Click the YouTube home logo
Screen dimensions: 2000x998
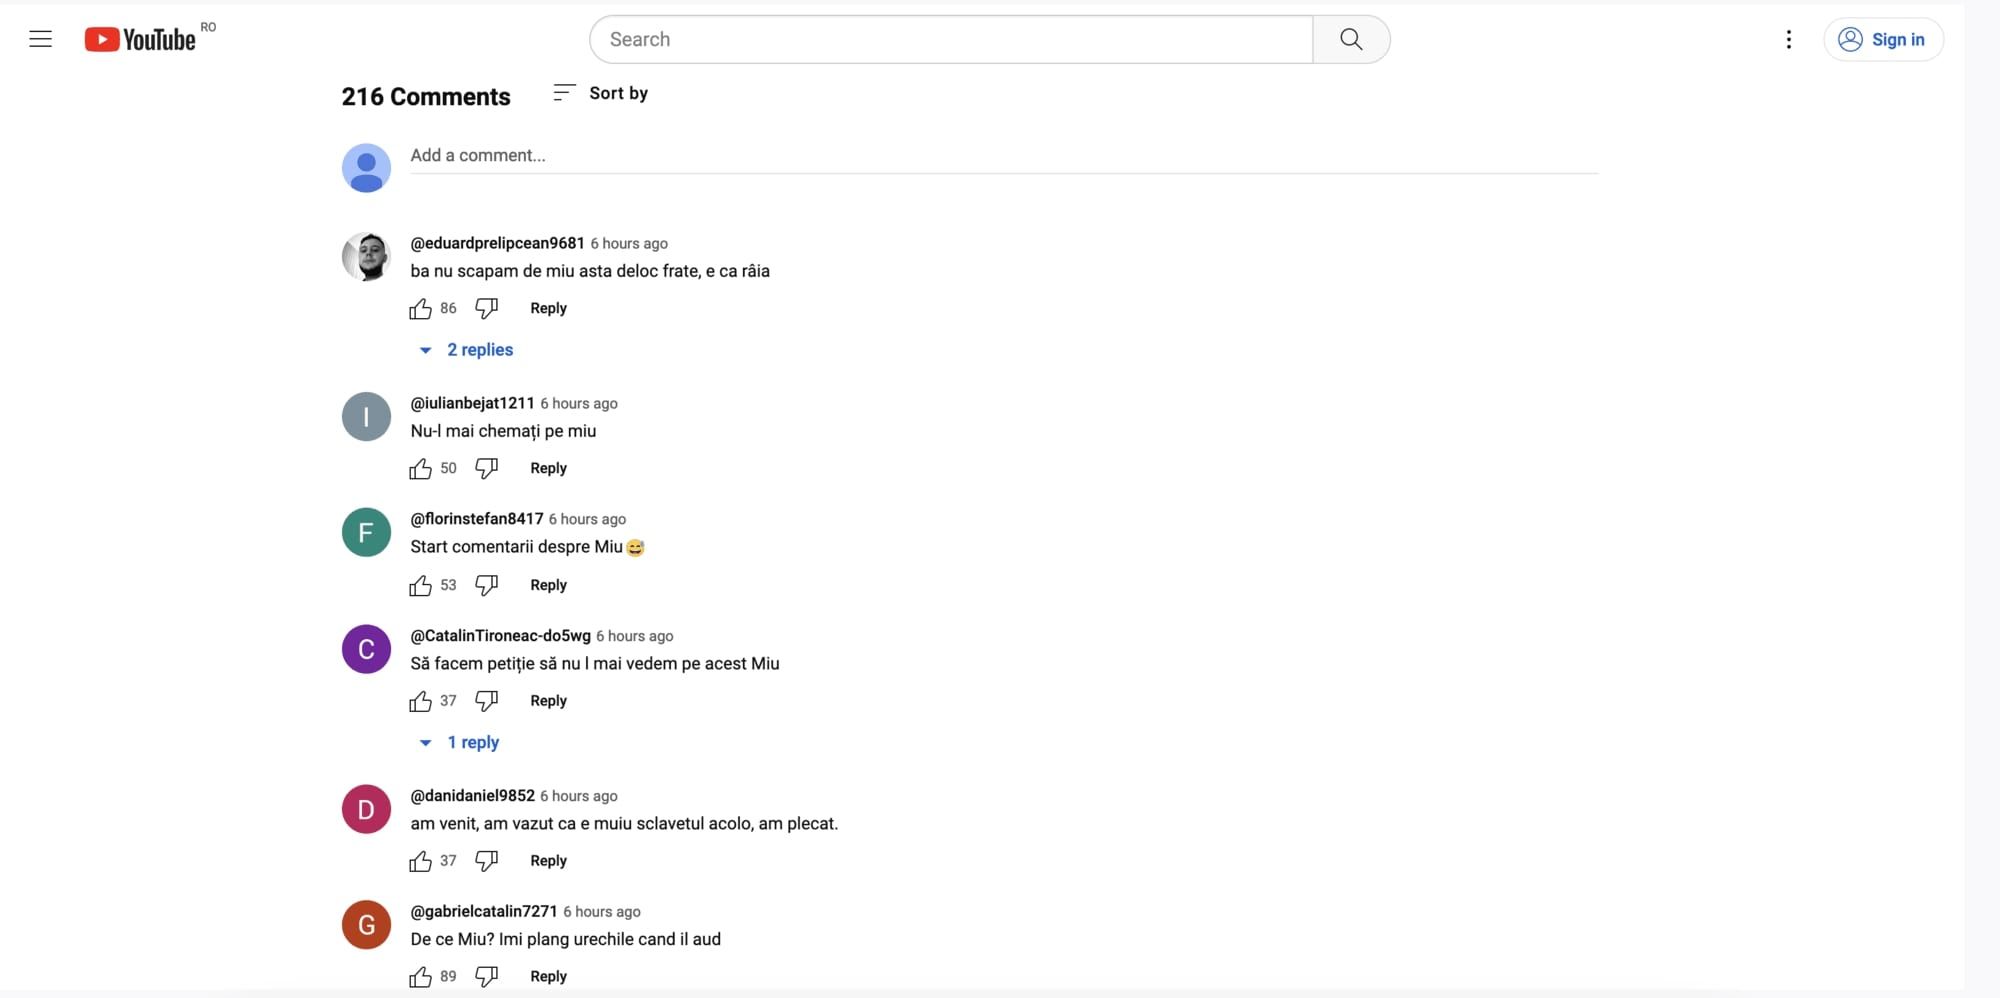point(141,39)
